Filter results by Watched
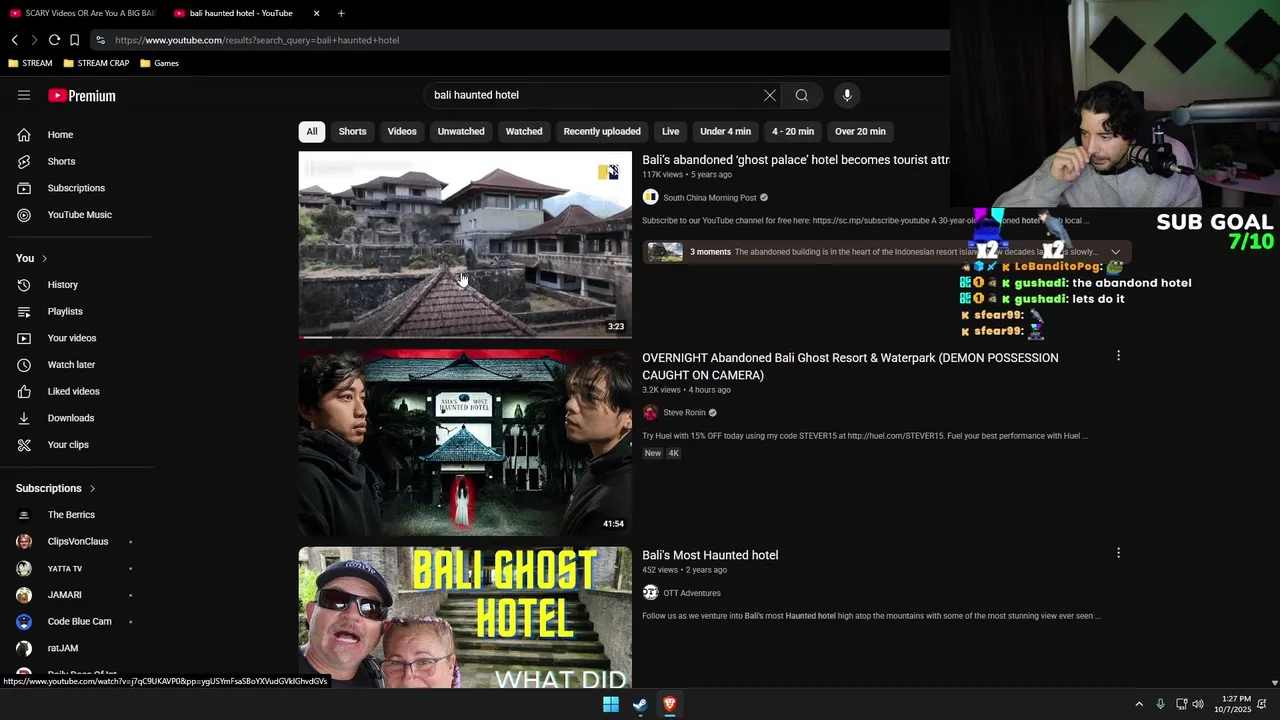 click(x=524, y=131)
